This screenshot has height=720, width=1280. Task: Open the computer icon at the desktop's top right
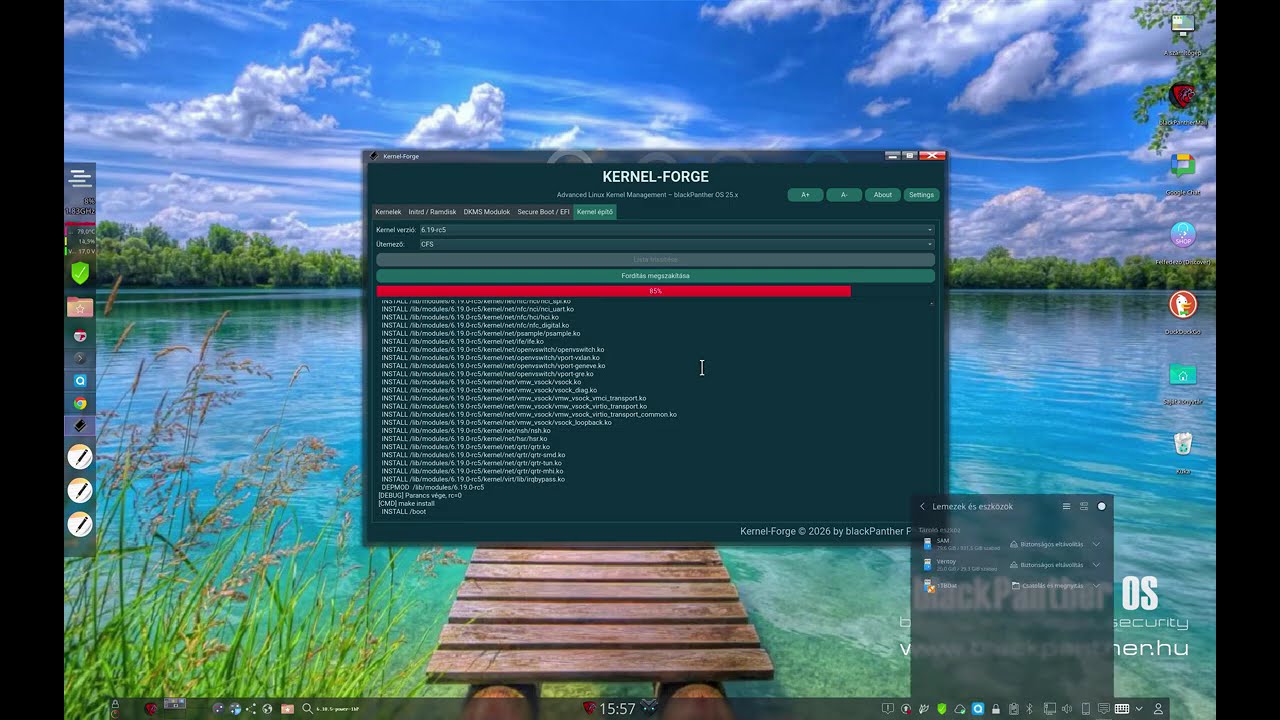pos(1183,28)
